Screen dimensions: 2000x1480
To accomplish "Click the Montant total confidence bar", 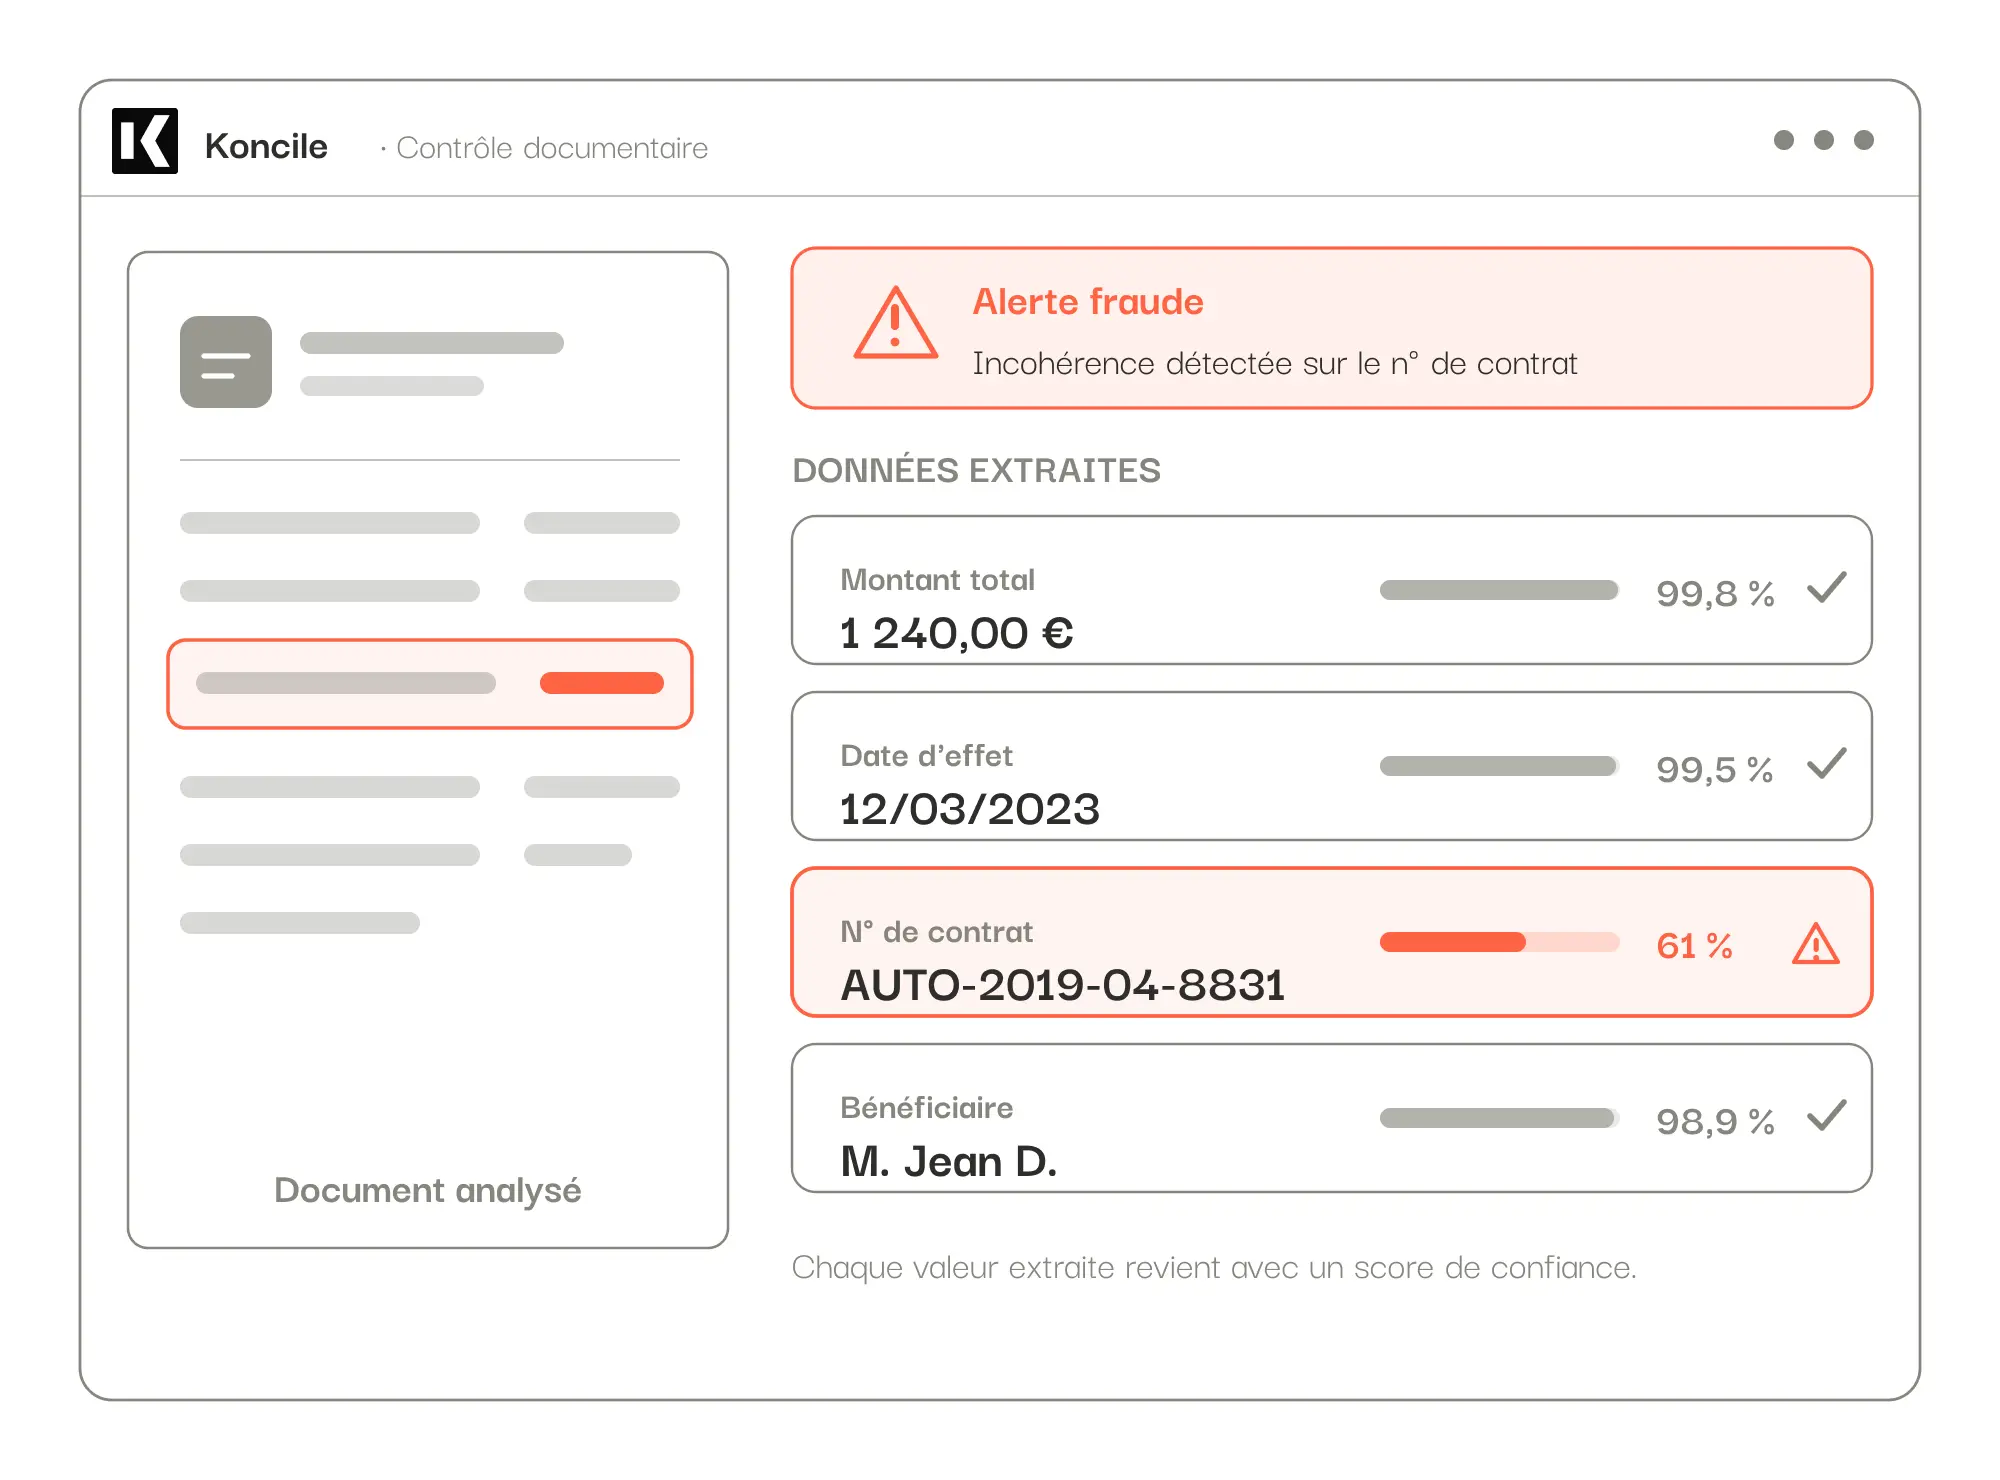I will point(1499,590).
